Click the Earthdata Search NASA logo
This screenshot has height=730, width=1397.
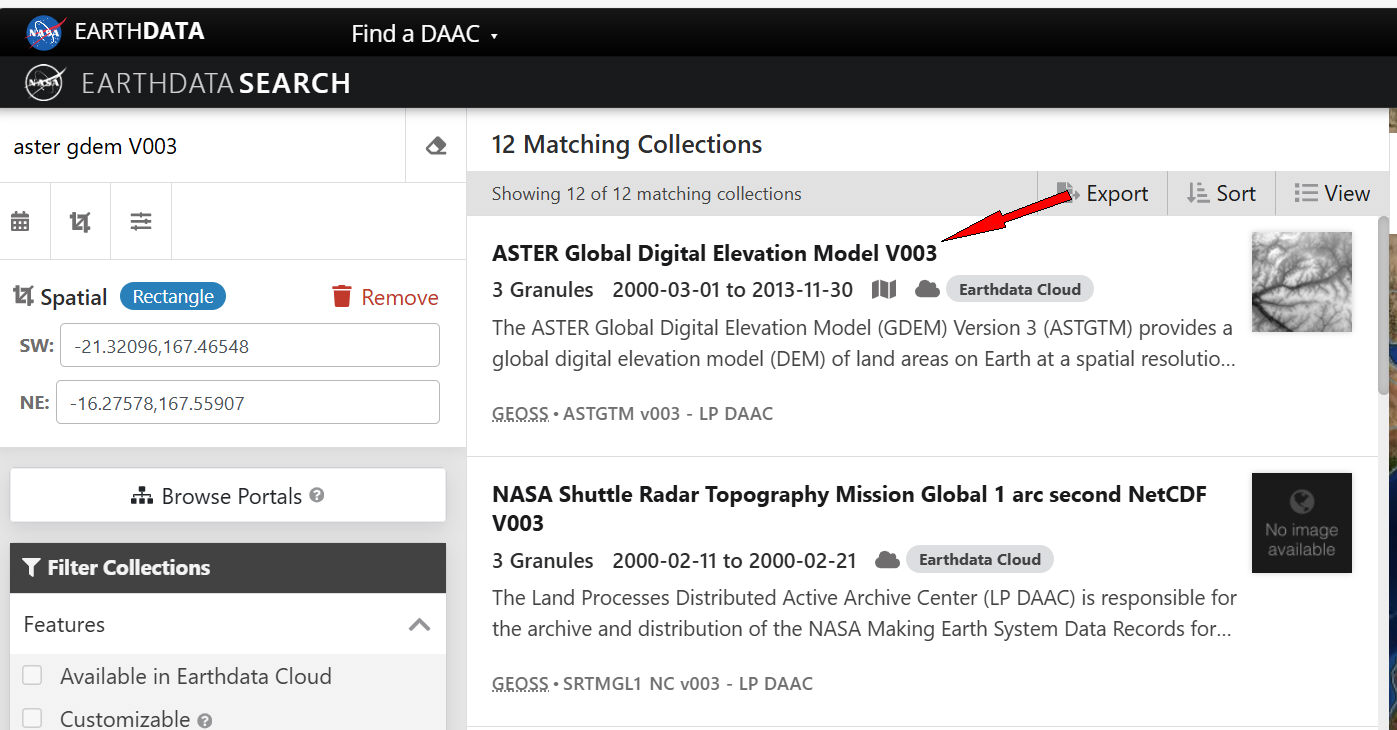[x=45, y=83]
